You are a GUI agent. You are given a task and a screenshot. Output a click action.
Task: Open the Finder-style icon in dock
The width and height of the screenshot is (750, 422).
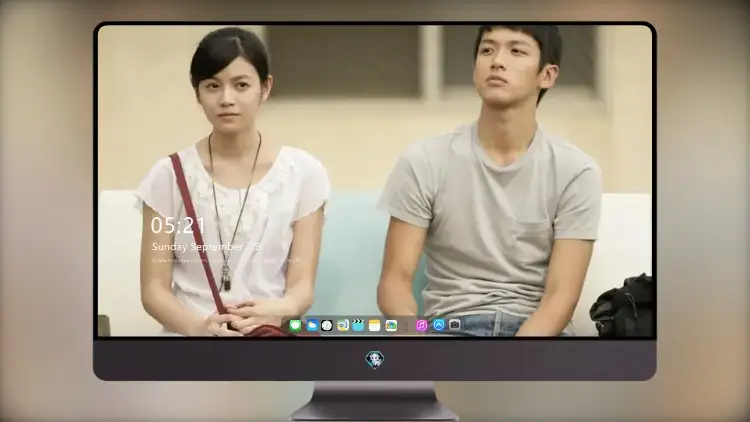[343, 325]
